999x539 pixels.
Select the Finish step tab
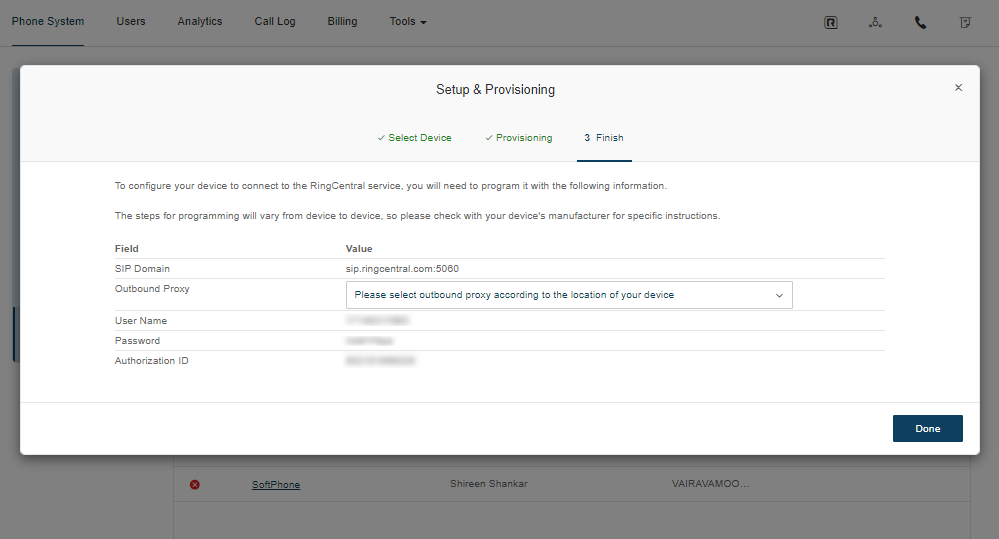pyautogui.click(x=604, y=138)
